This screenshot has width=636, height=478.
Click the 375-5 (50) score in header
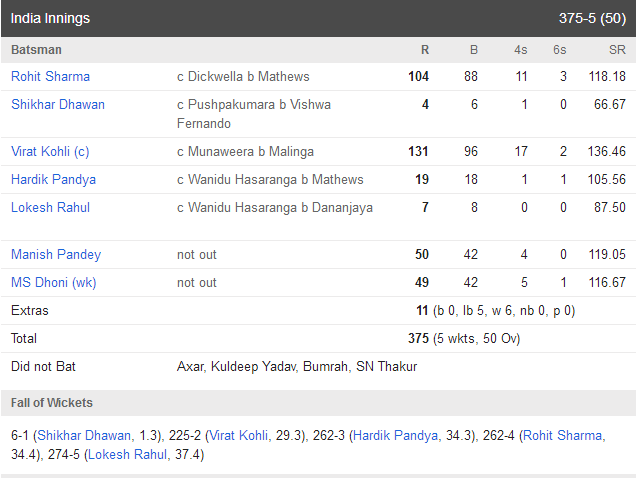[x=592, y=18]
